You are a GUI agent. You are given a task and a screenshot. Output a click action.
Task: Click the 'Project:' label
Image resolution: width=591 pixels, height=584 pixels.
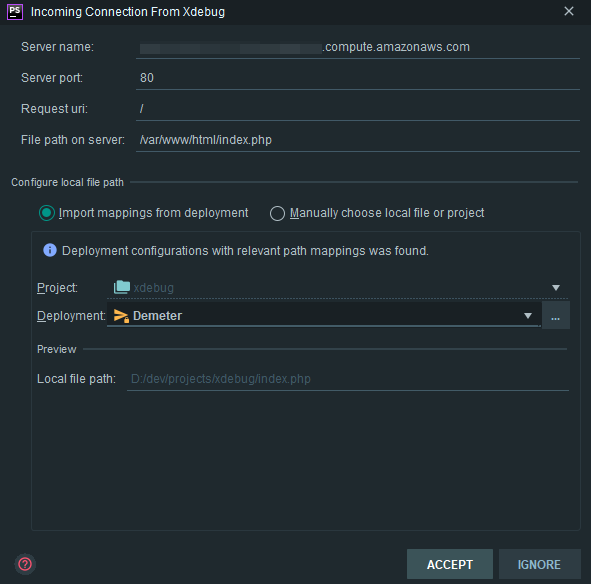pyautogui.click(x=57, y=288)
